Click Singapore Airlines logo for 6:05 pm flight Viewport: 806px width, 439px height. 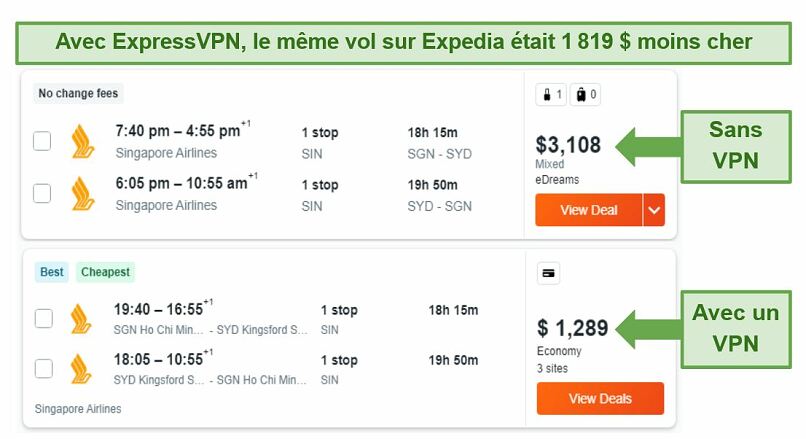(83, 194)
